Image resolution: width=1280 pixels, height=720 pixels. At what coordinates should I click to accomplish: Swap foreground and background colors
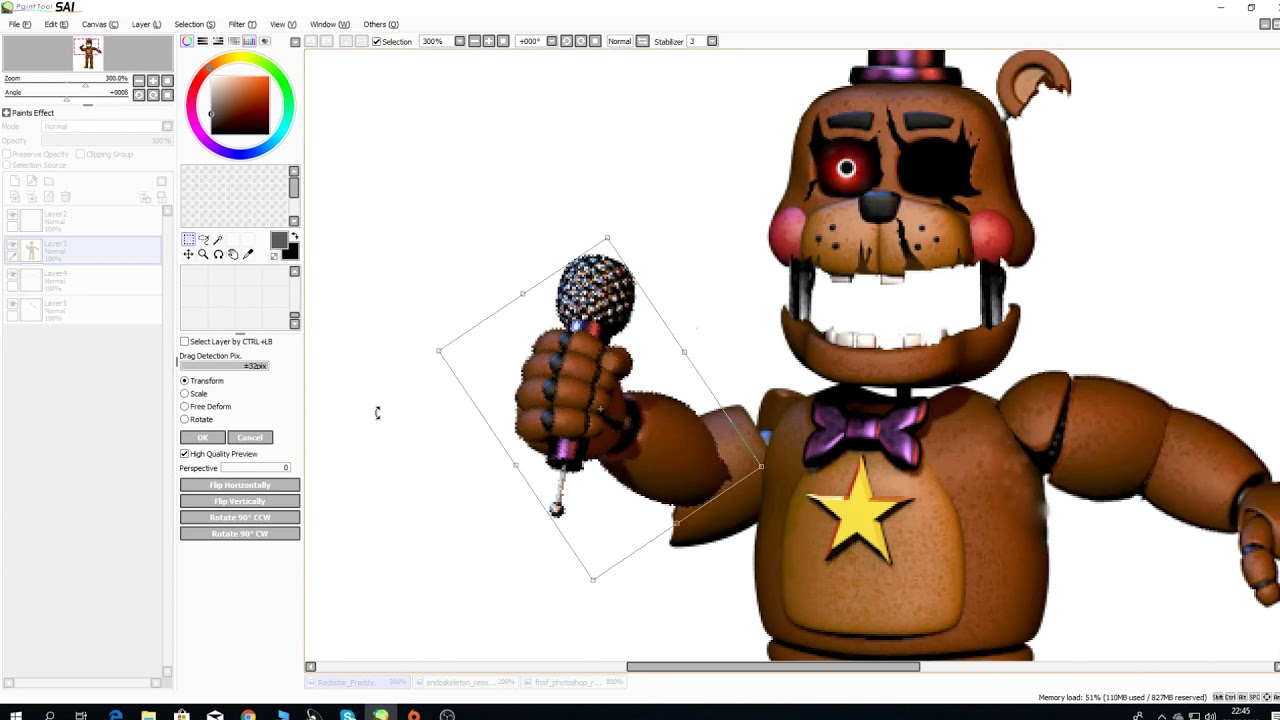pyautogui.click(x=294, y=236)
